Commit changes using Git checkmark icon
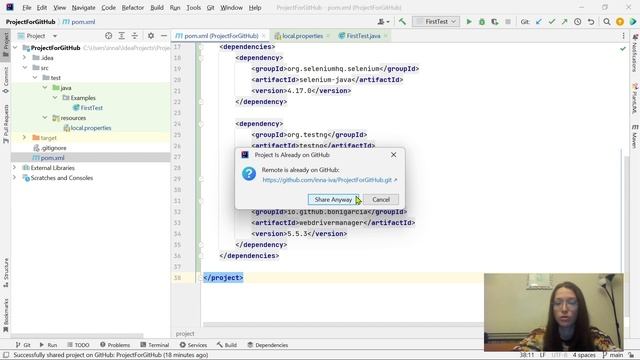Screen dimensions: 640x360 [x=552, y=22]
